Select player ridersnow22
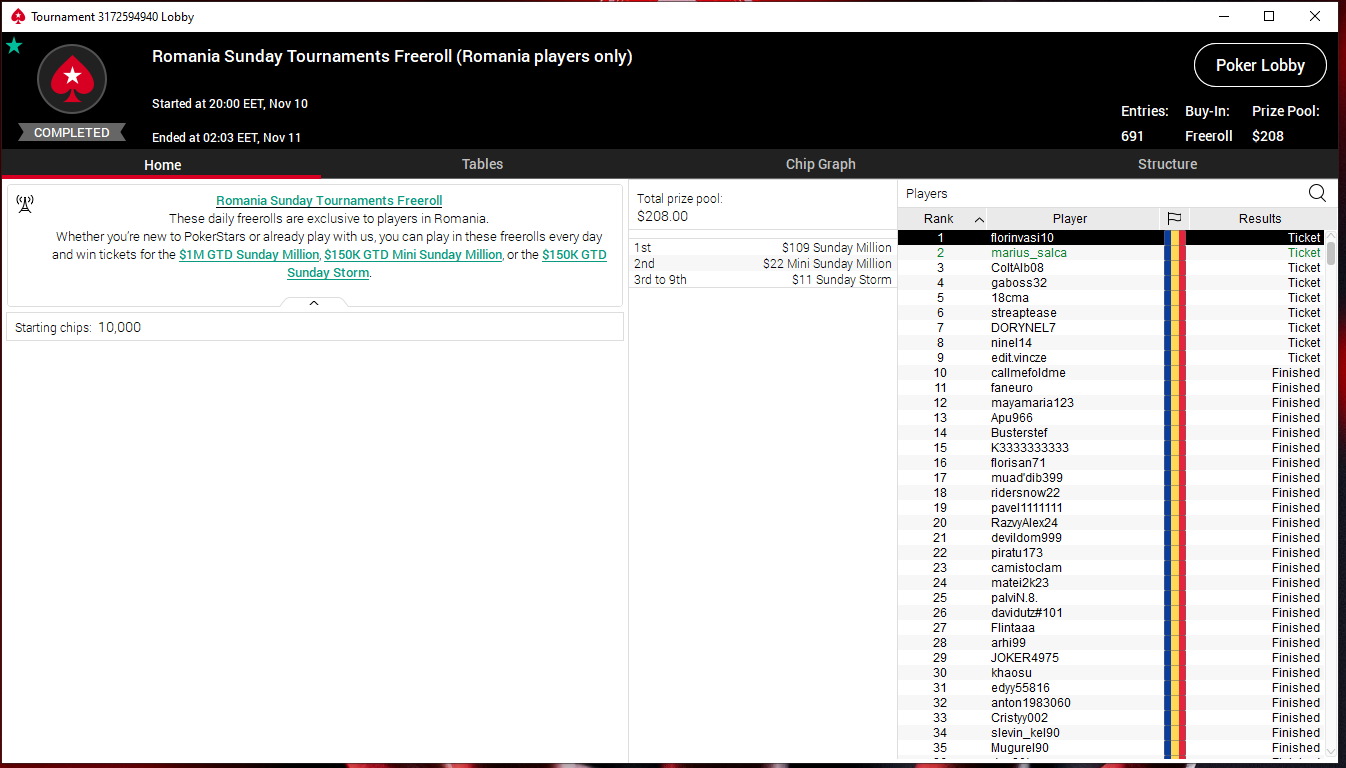 [x=1111, y=493]
